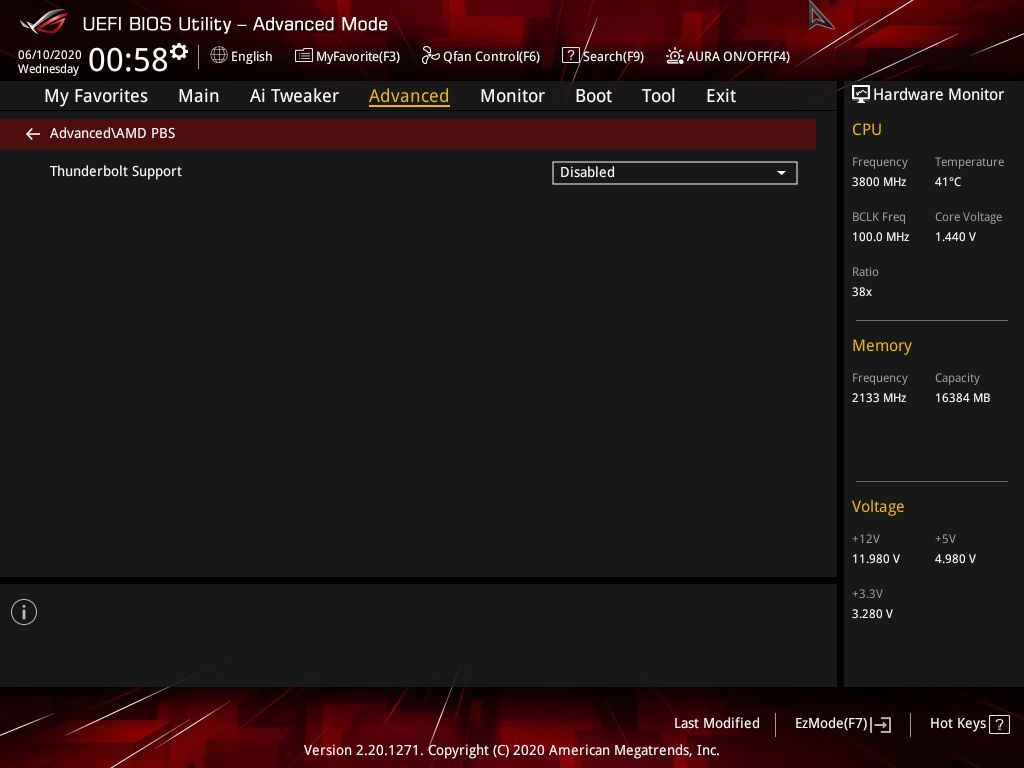Click the EzMode exit arrow icon

pos(881,724)
